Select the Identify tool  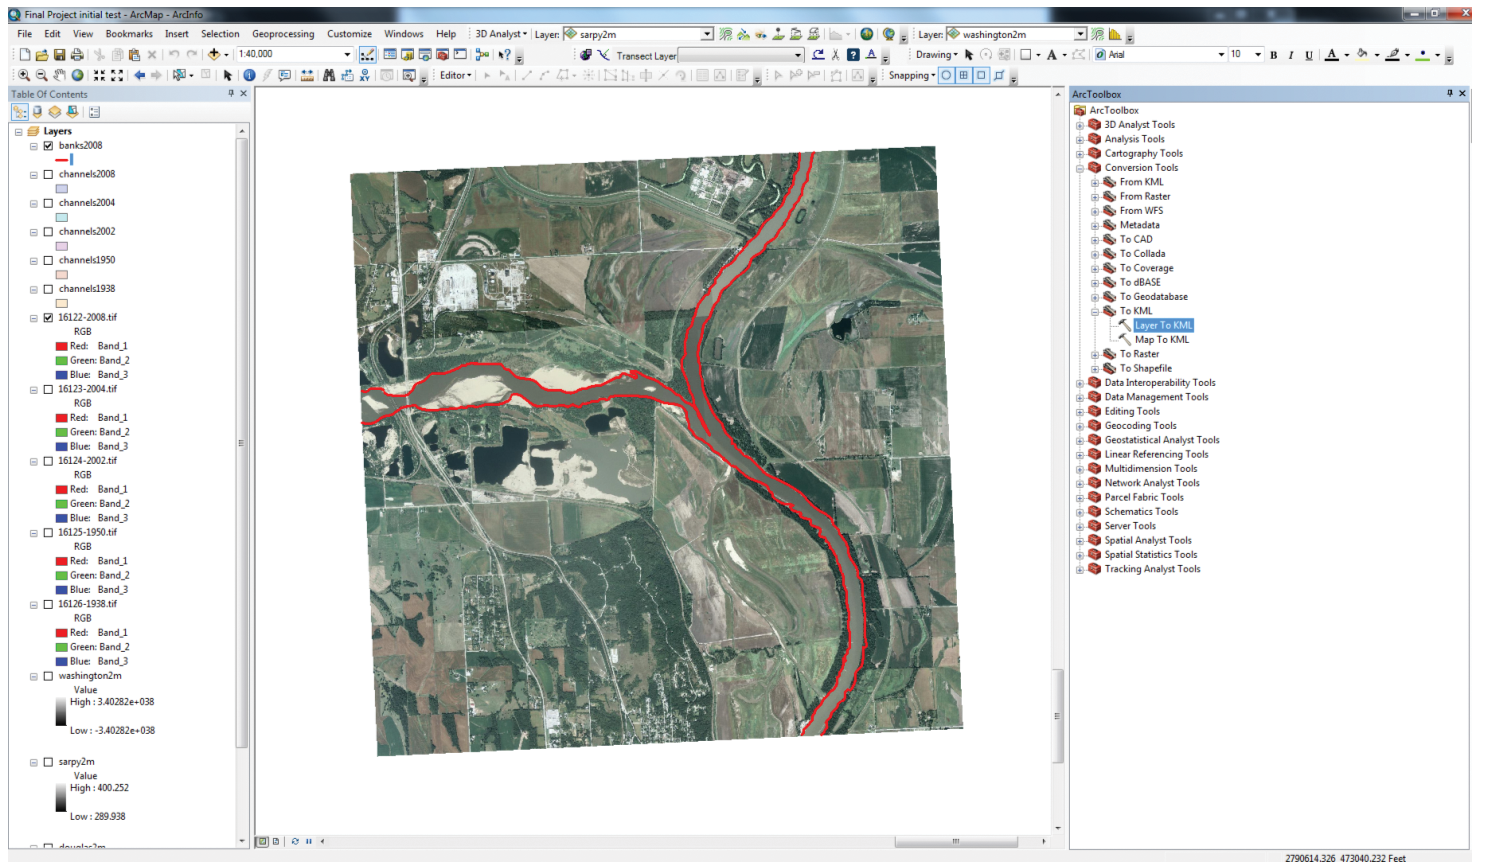pyautogui.click(x=249, y=75)
